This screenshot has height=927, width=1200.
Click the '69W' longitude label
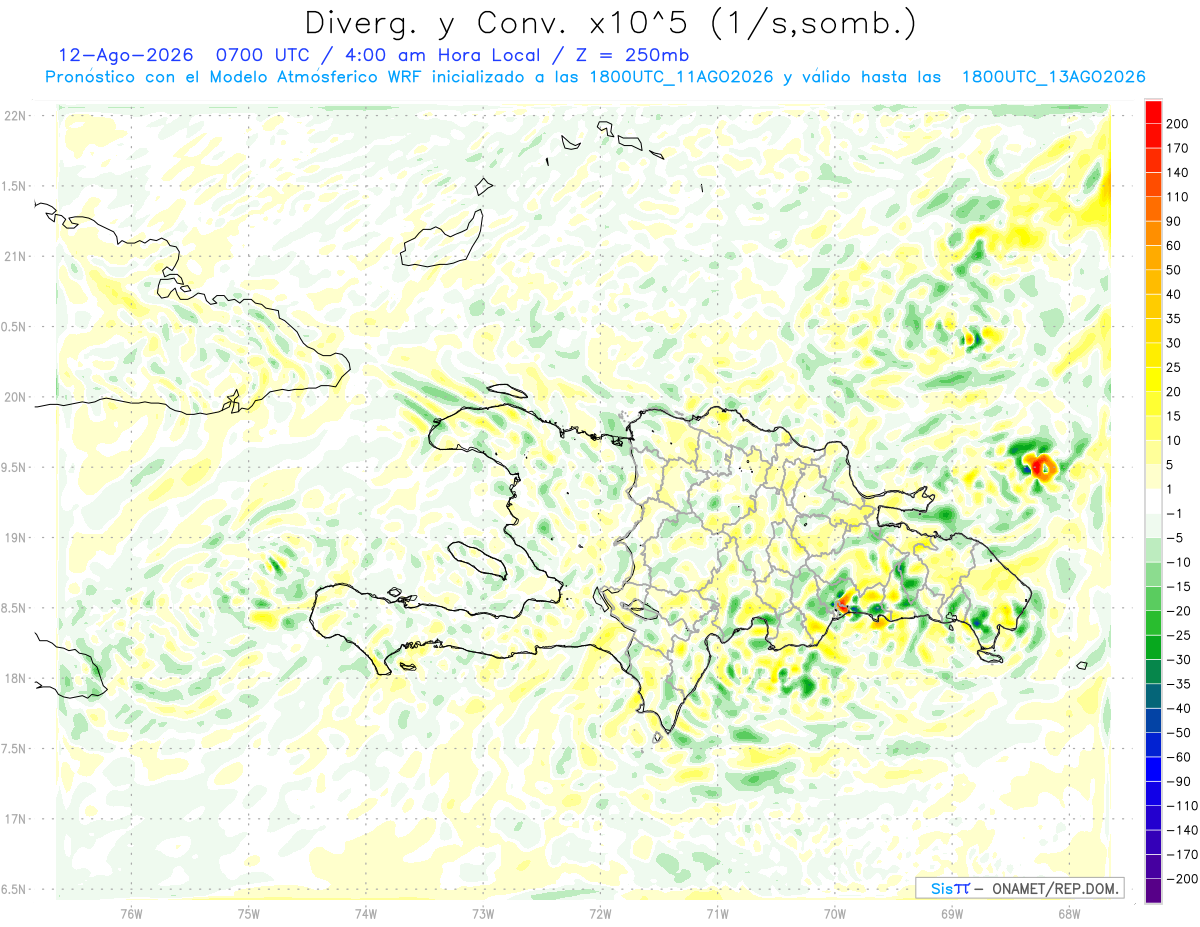(951, 913)
